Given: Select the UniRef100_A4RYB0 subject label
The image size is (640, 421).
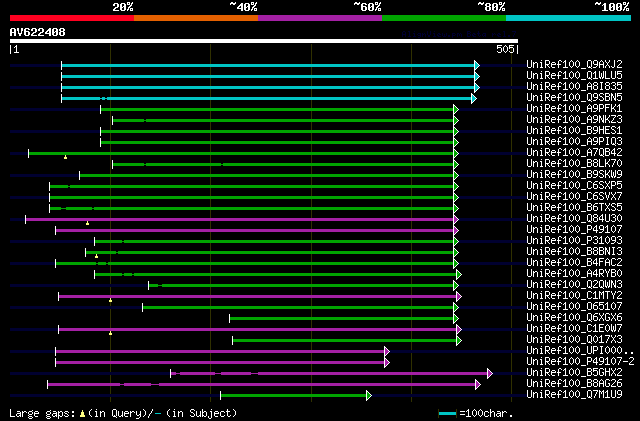Looking at the screenshot, I should [574, 274].
